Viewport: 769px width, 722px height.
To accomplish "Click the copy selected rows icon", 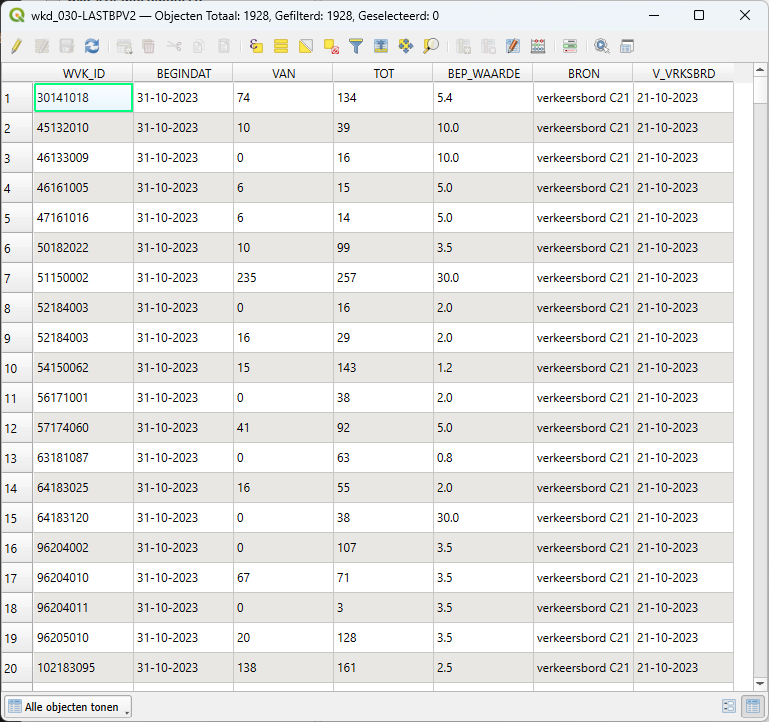I will (x=199, y=47).
